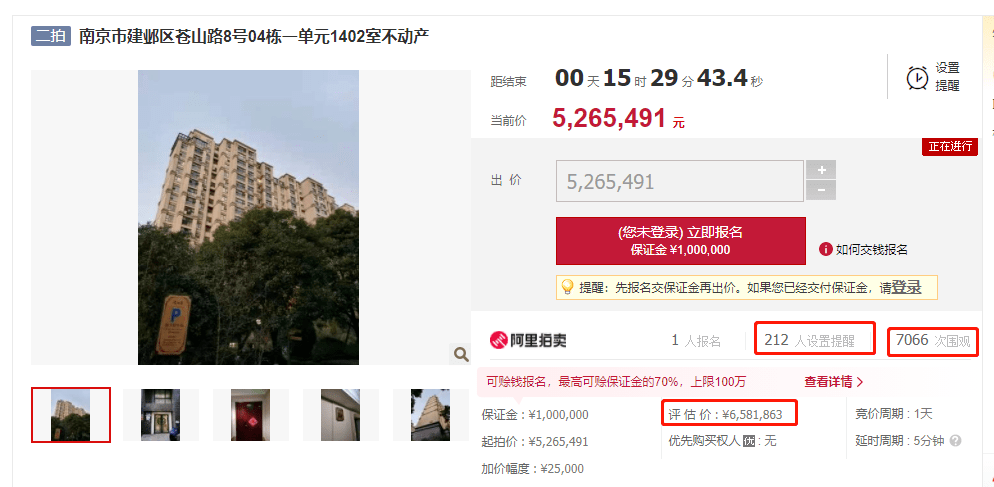
Task: Click the red info icon beside 如何交钱报名
Action: pos(825,249)
